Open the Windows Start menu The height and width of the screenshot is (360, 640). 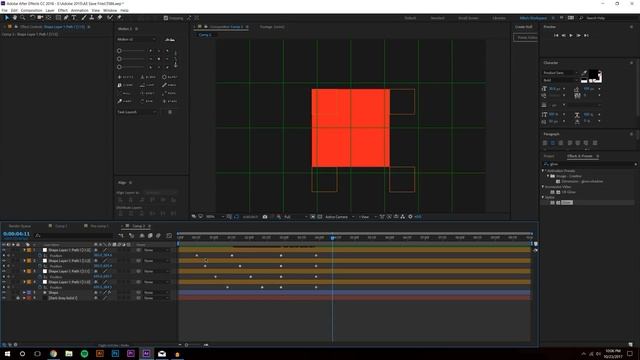pos(7,353)
